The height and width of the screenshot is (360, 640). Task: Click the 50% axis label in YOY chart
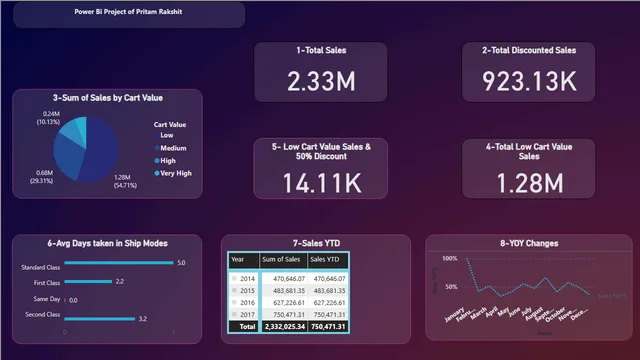(451, 287)
